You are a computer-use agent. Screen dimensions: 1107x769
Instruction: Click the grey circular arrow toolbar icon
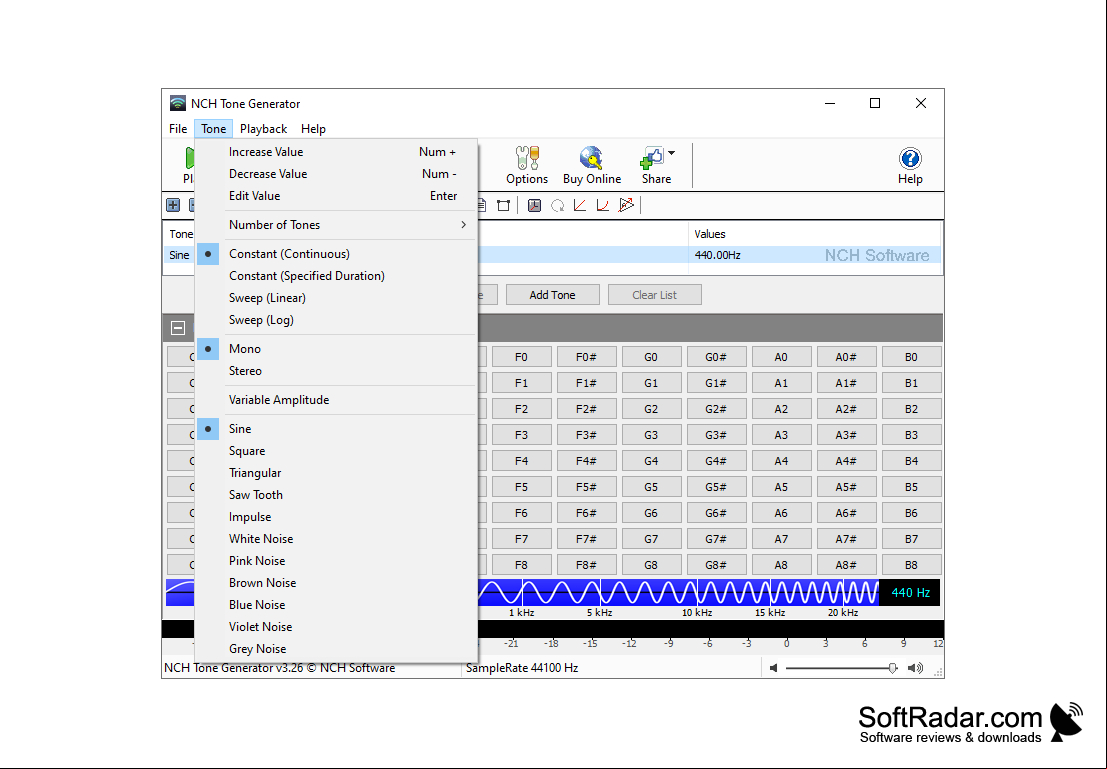[x=558, y=205]
